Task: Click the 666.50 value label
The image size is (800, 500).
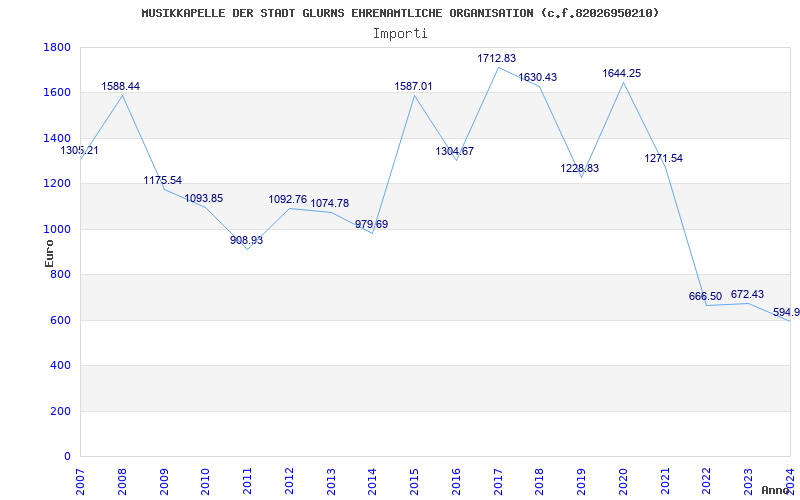Action: [705, 297]
